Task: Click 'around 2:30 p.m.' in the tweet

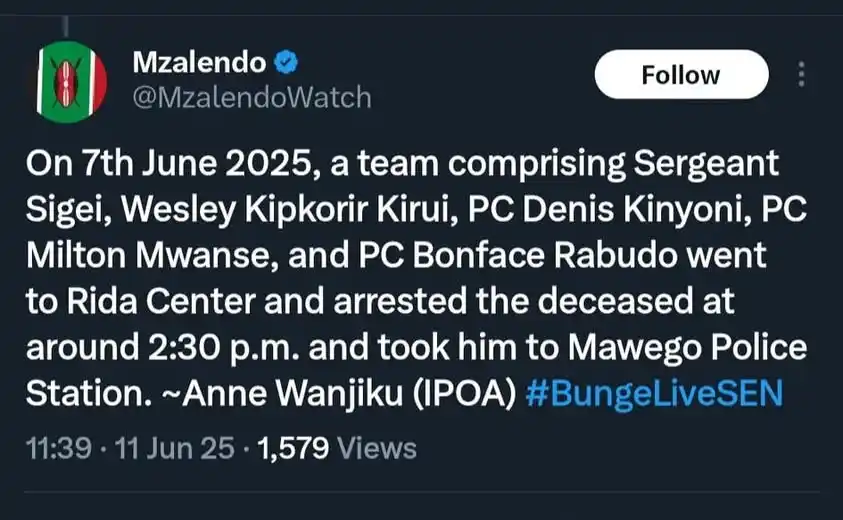Action: click(x=162, y=348)
